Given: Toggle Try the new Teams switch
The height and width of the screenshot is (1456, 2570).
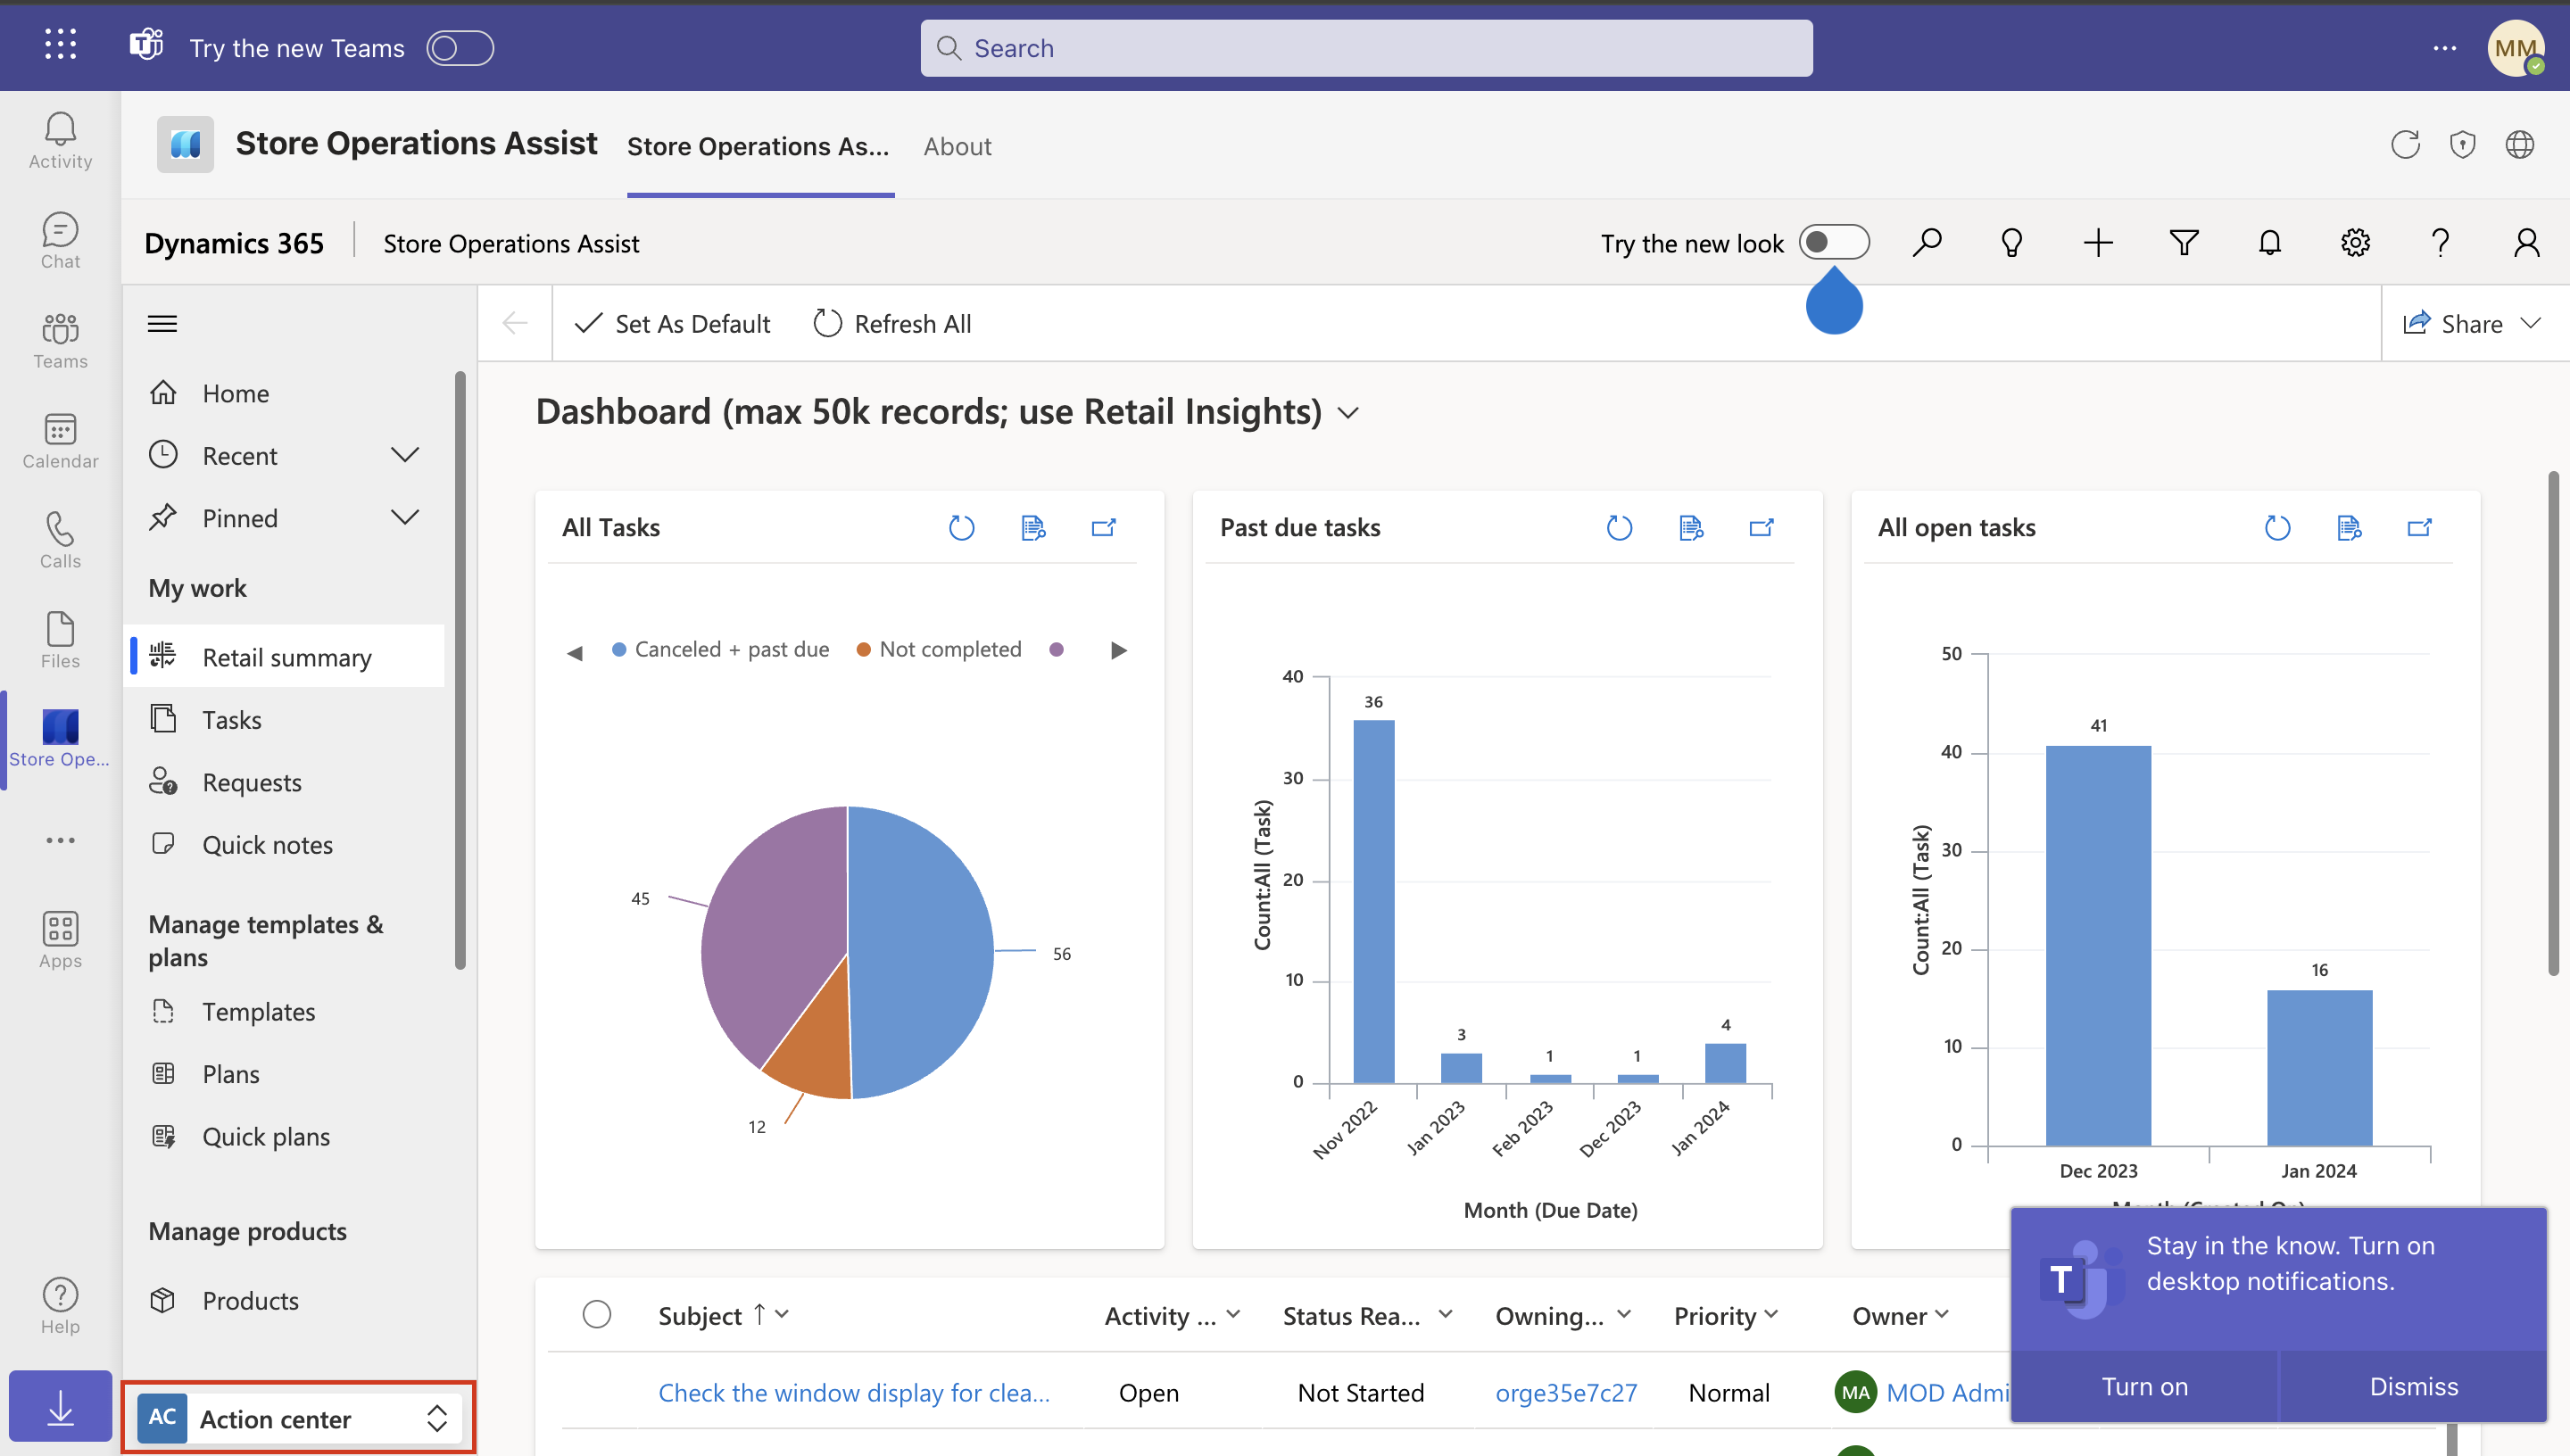Looking at the screenshot, I should coord(460,48).
